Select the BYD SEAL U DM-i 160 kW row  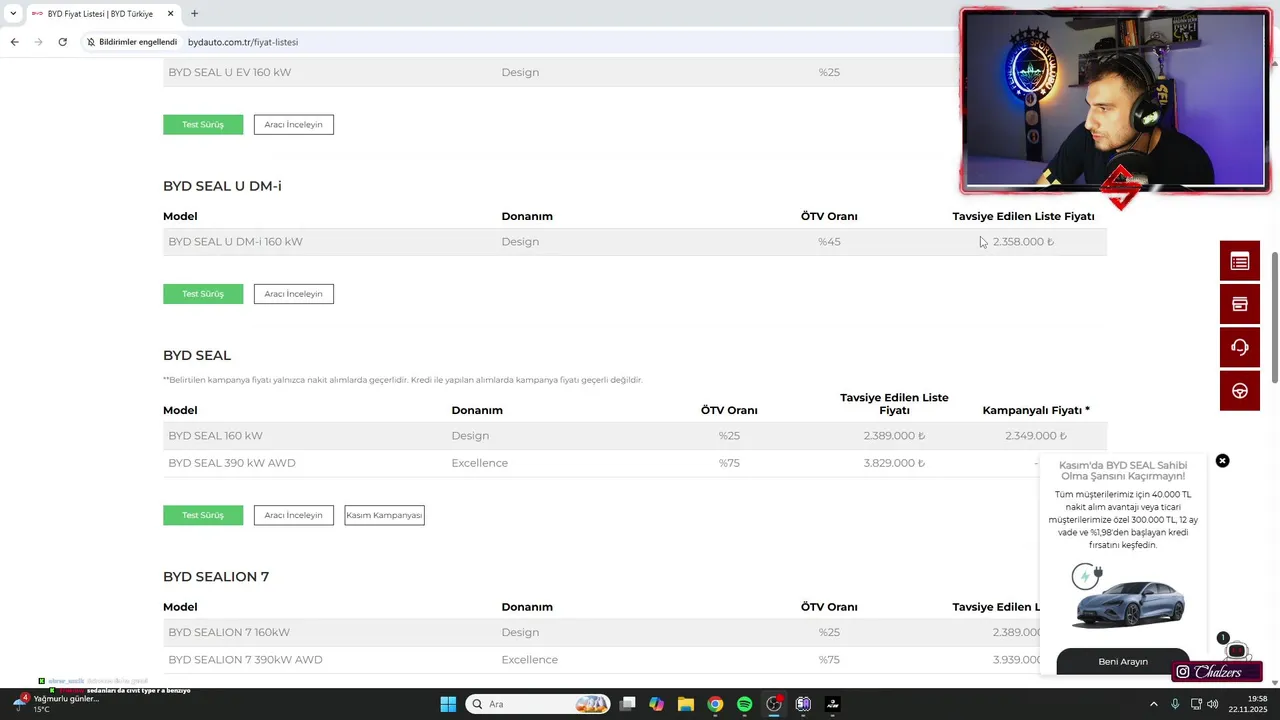[635, 242]
